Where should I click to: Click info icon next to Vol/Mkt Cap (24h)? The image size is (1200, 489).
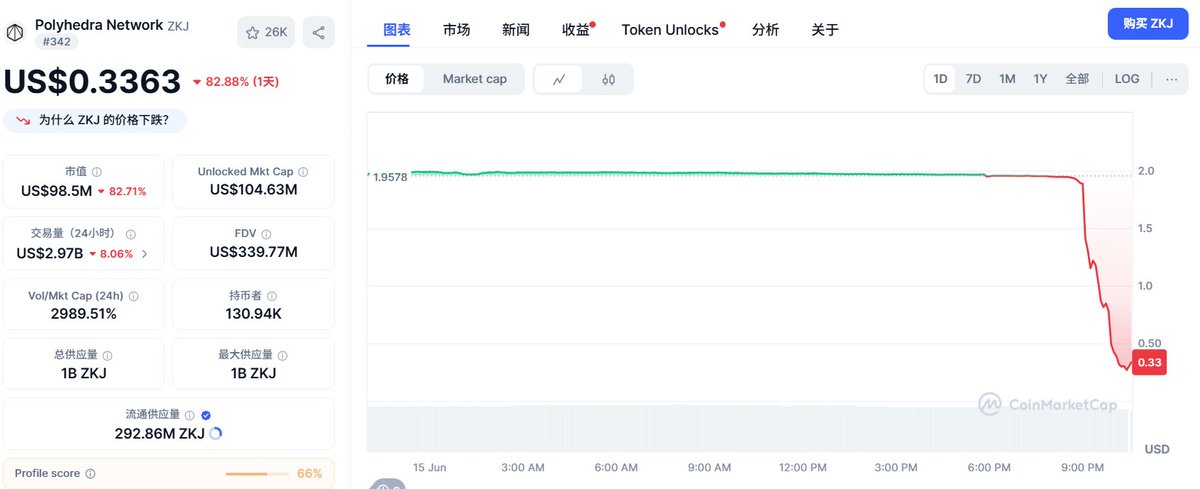(134, 296)
